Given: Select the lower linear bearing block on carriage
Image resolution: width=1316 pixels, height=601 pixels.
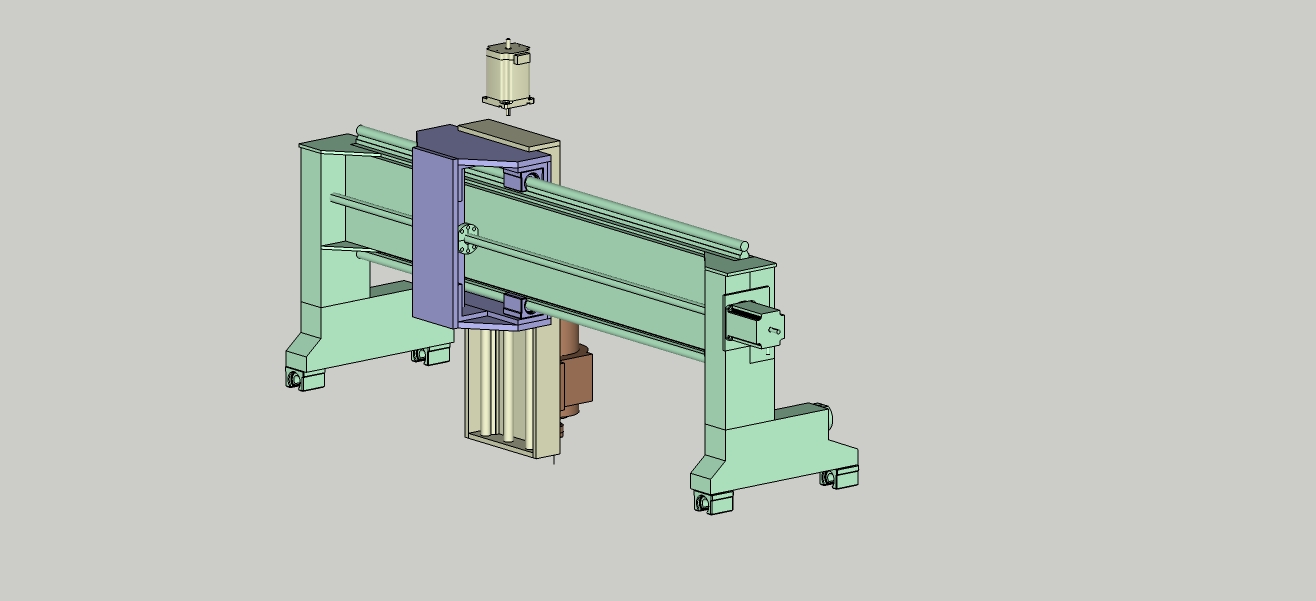Looking at the screenshot, I should [x=526, y=304].
